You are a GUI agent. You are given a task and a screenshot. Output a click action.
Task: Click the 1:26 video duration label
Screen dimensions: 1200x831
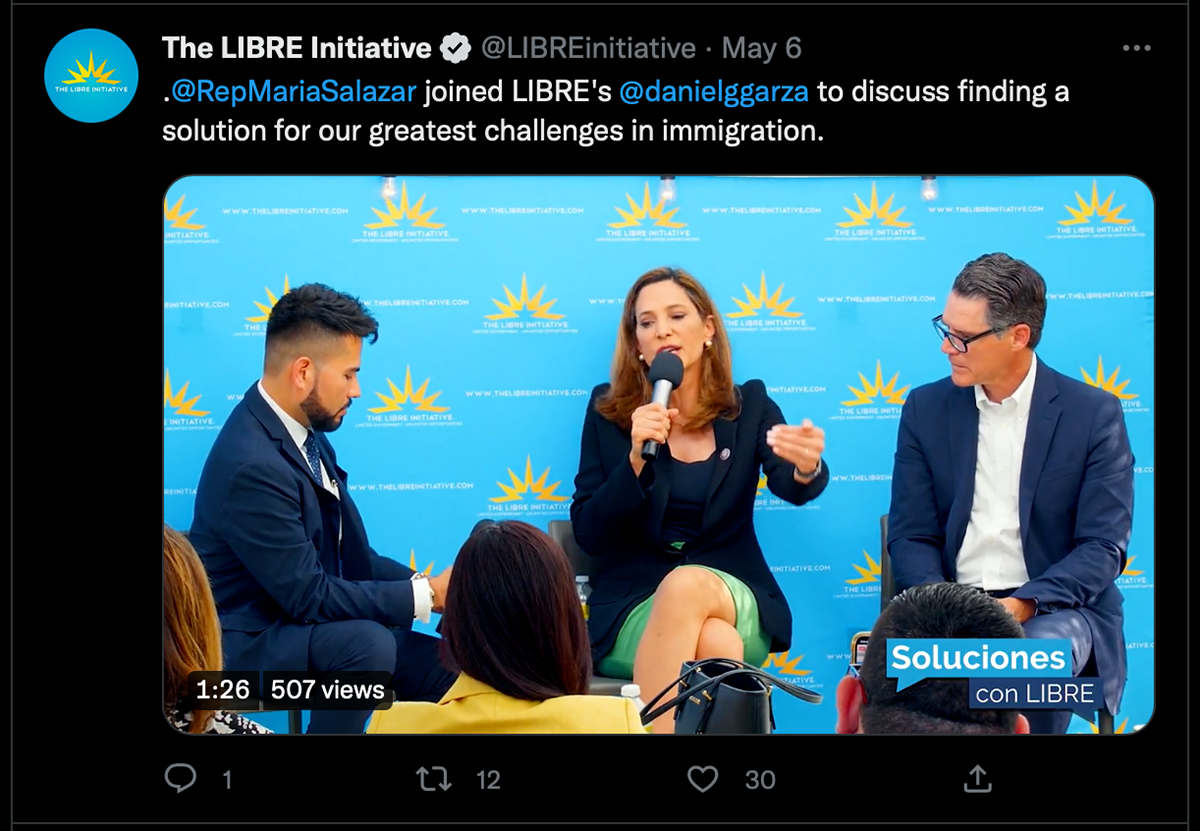click(222, 690)
